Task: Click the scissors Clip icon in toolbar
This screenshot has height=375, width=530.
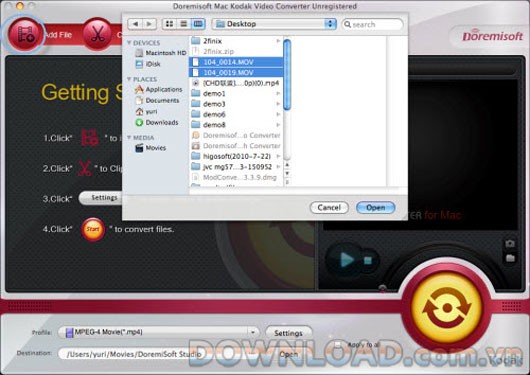Action: click(98, 34)
